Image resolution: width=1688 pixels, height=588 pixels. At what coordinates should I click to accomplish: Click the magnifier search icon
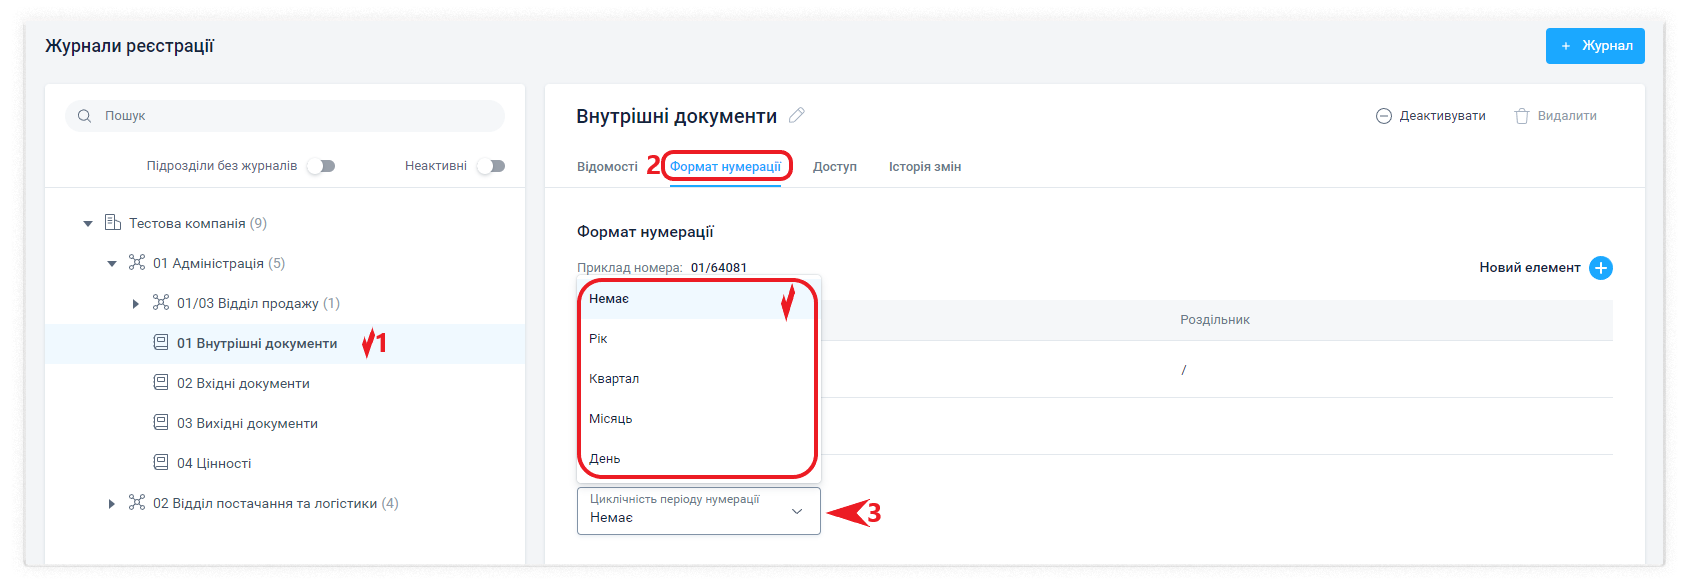tap(85, 116)
